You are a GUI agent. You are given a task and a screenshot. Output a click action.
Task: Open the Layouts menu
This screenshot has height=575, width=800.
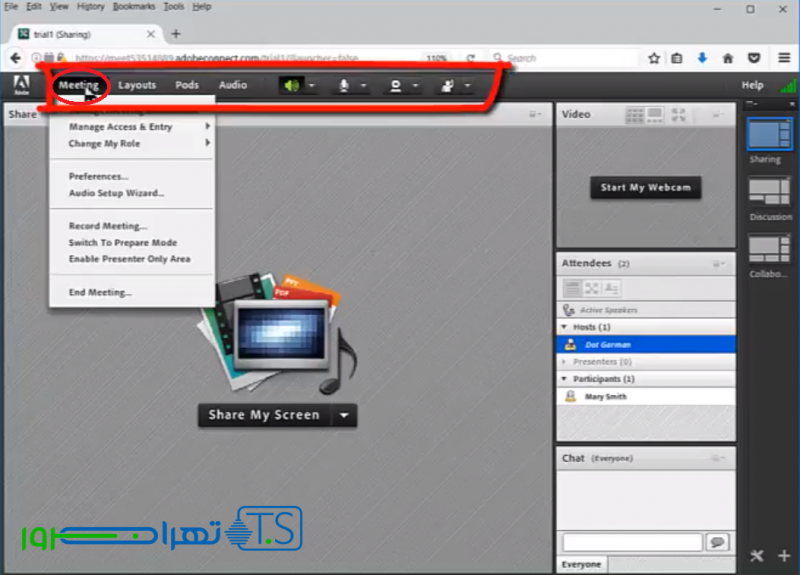(137, 85)
